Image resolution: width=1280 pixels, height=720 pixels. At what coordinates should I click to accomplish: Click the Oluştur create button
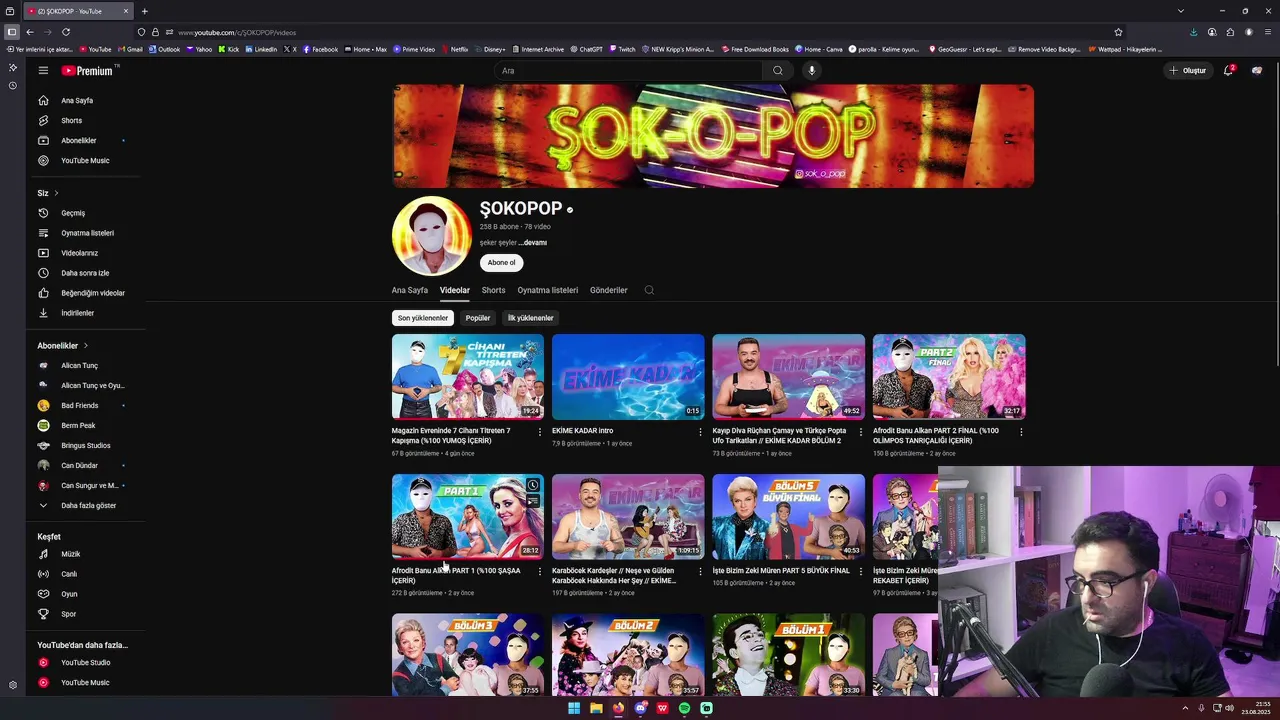(1188, 70)
